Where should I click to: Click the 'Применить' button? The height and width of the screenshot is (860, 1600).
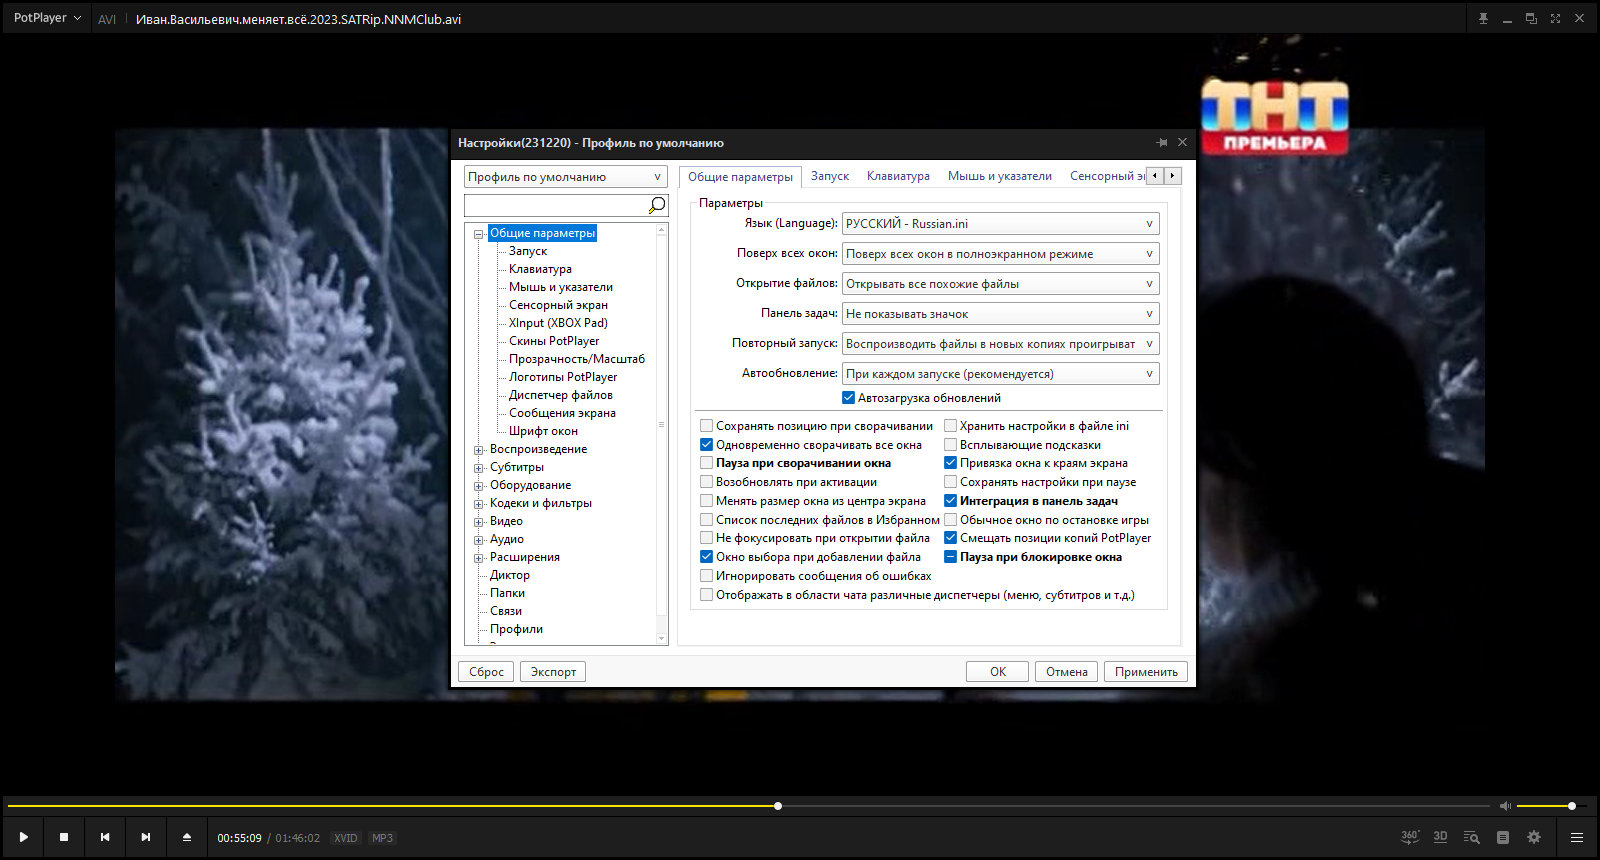coord(1146,672)
